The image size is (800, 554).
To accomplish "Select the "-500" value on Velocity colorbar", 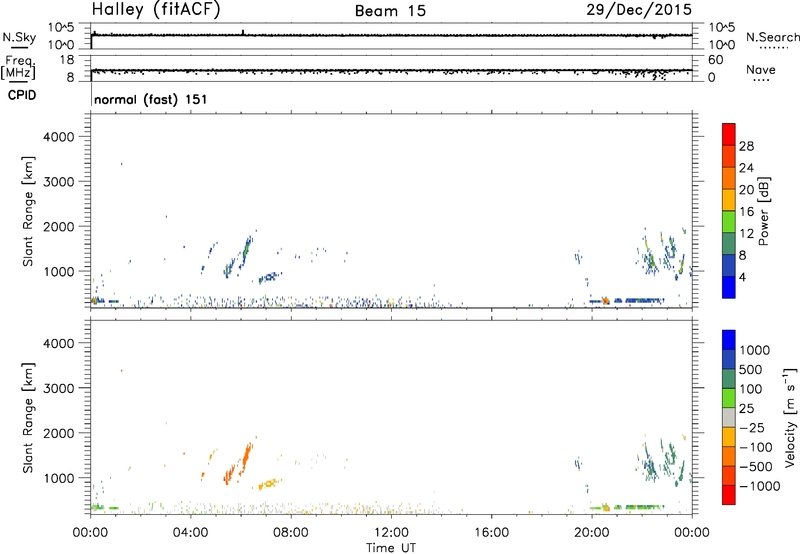I will click(x=756, y=467).
